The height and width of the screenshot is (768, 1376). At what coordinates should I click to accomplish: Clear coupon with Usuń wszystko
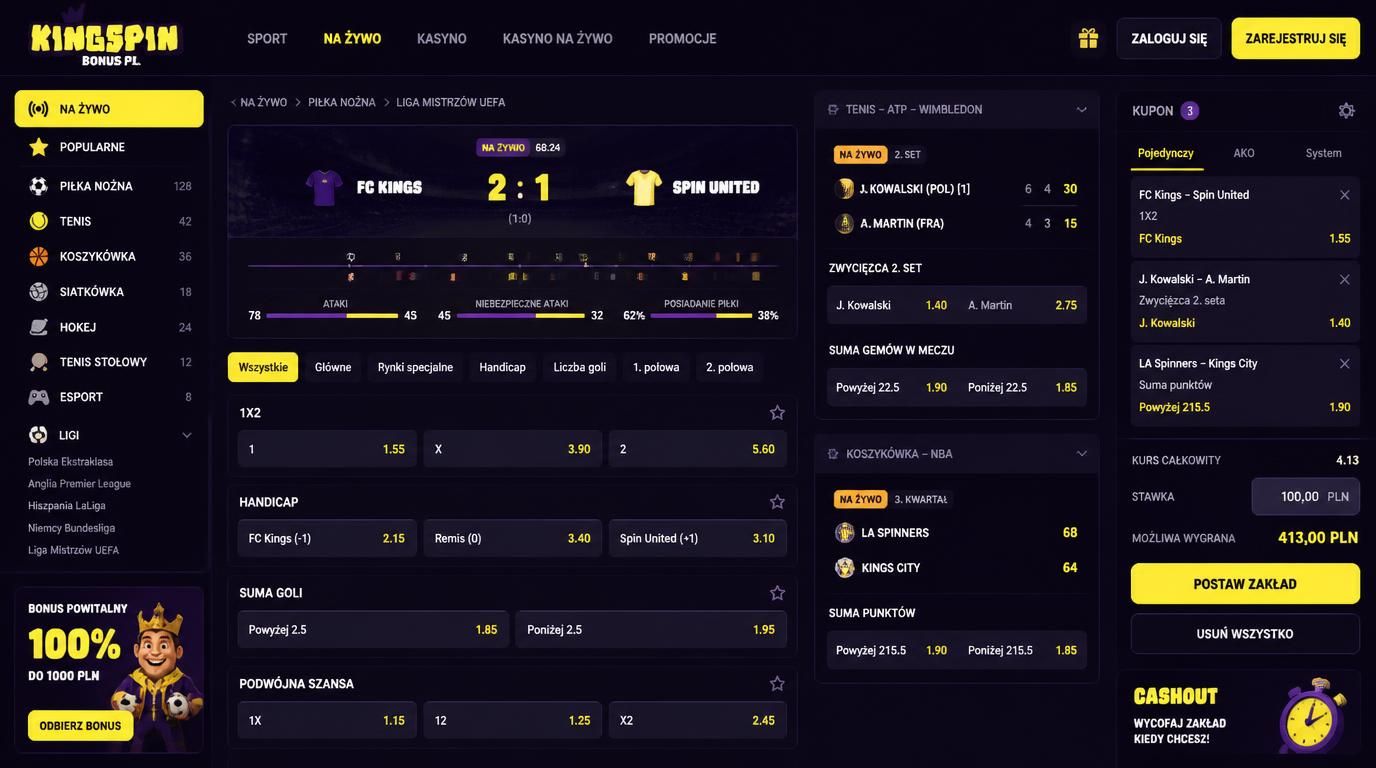[1245, 634]
